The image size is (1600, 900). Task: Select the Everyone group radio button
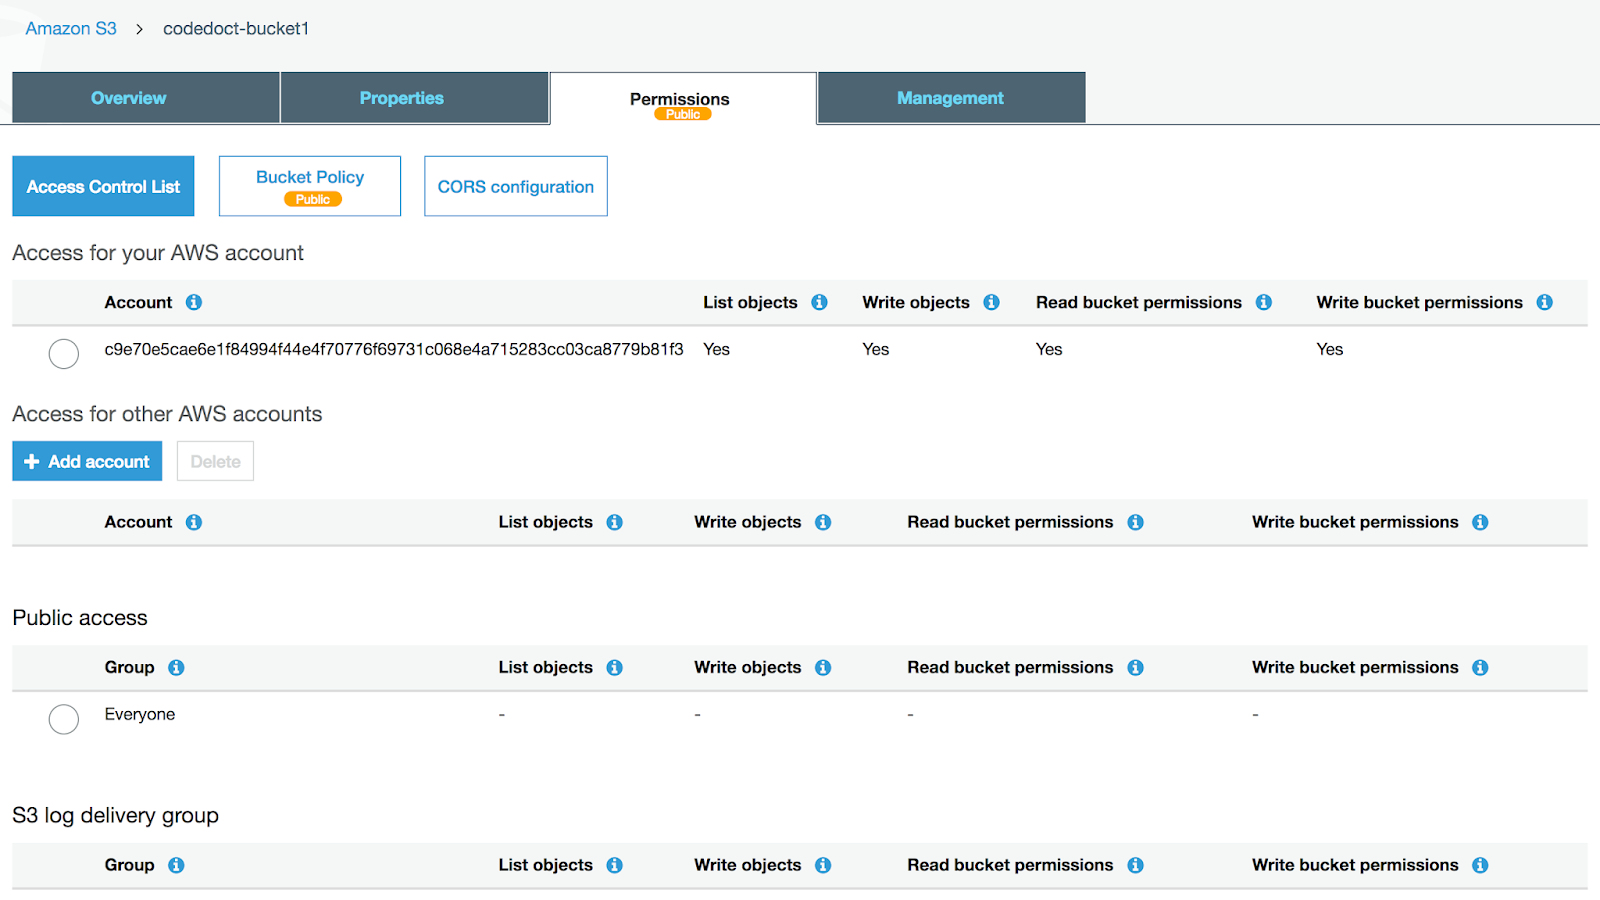pos(64,719)
